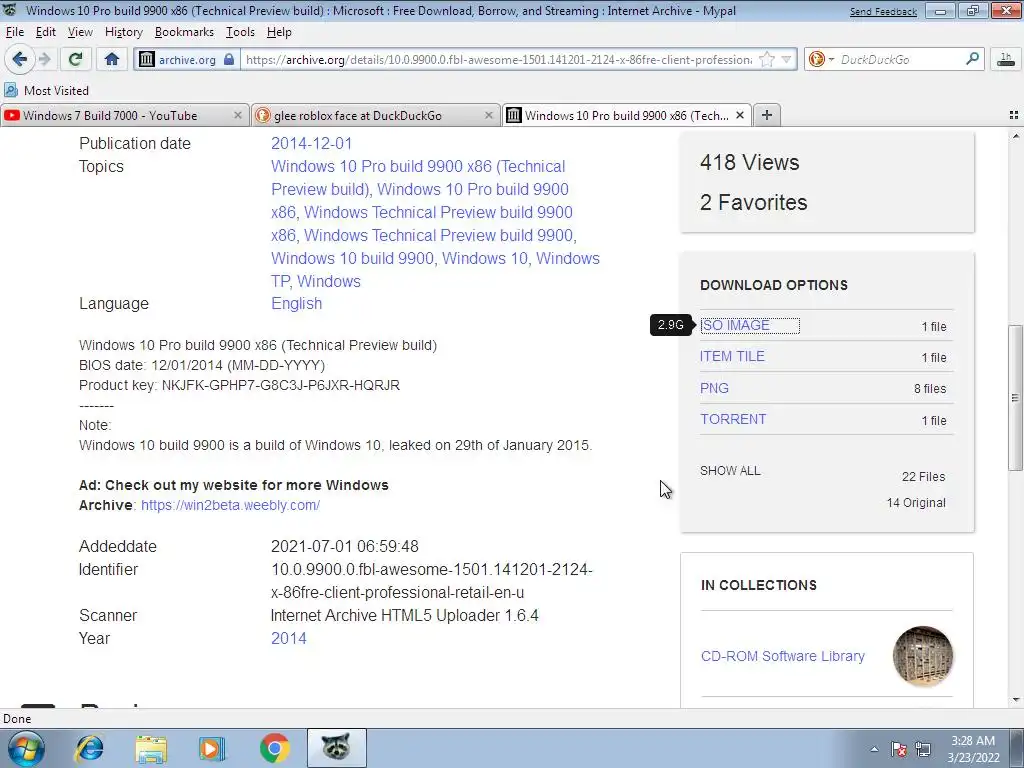Go to the Home page icon
Image resolution: width=1024 pixels, height=768 pixels.
pos(112,59)
